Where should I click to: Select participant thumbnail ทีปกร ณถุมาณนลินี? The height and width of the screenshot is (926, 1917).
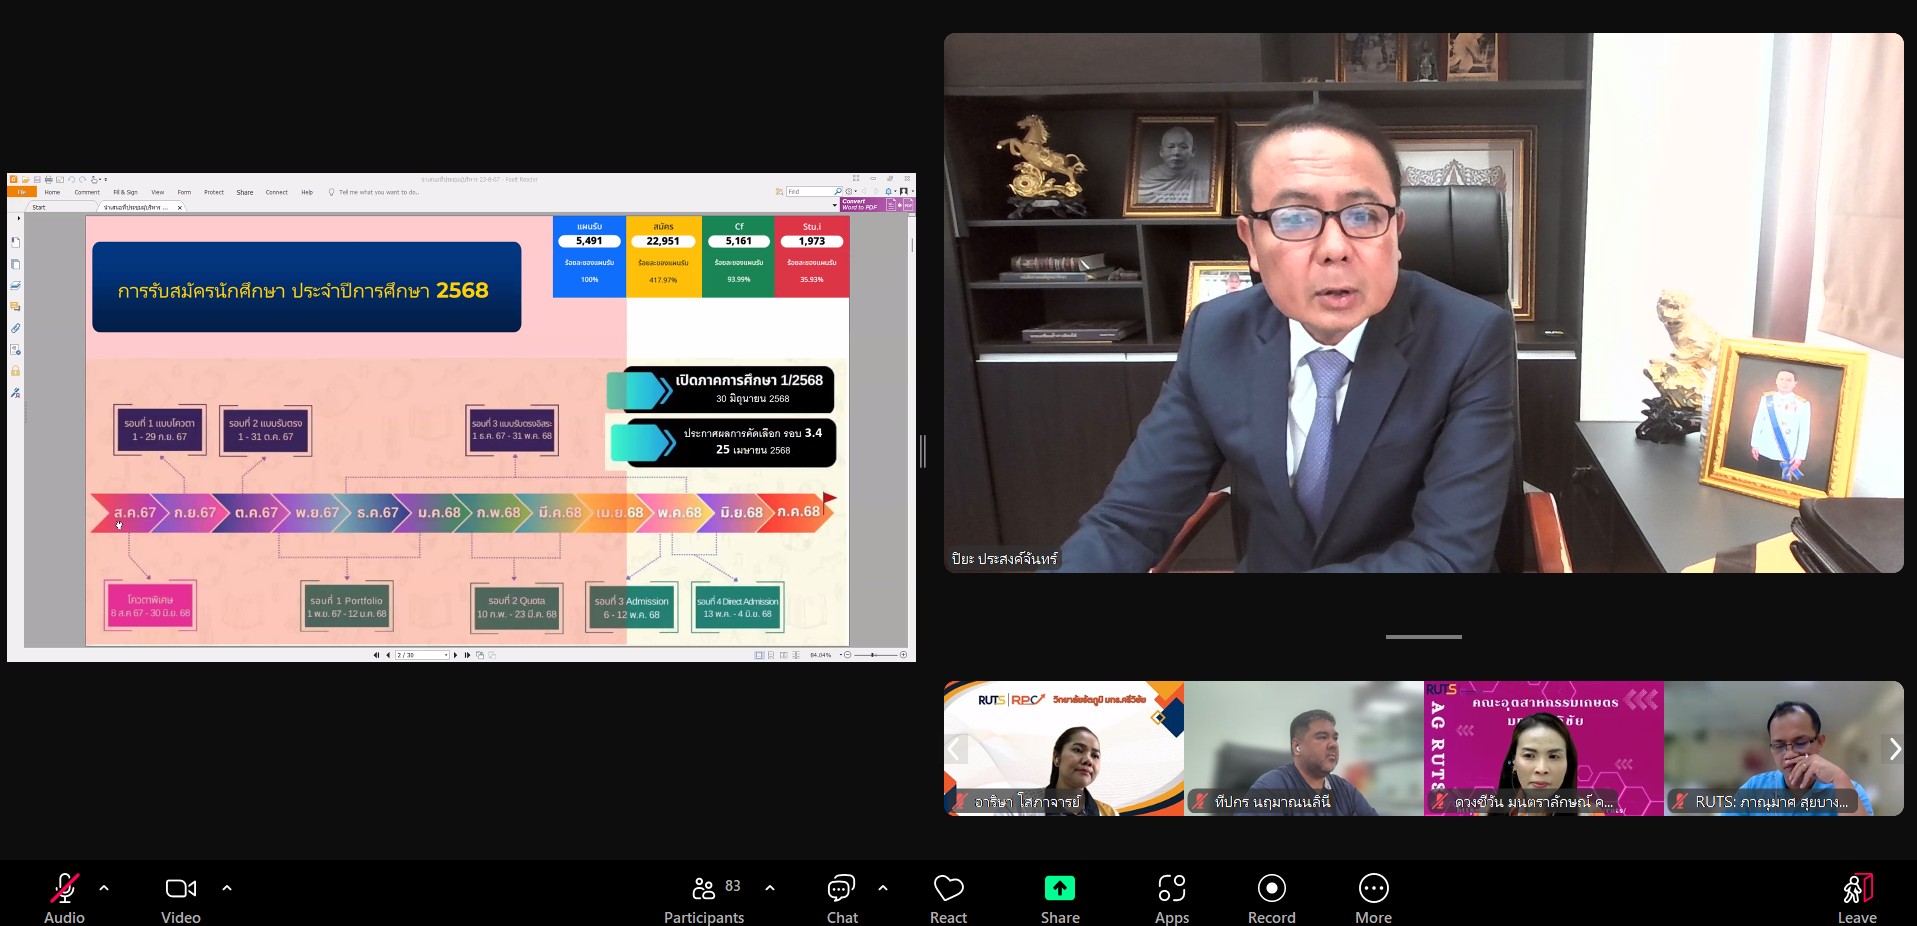(x=1304, y=748)
